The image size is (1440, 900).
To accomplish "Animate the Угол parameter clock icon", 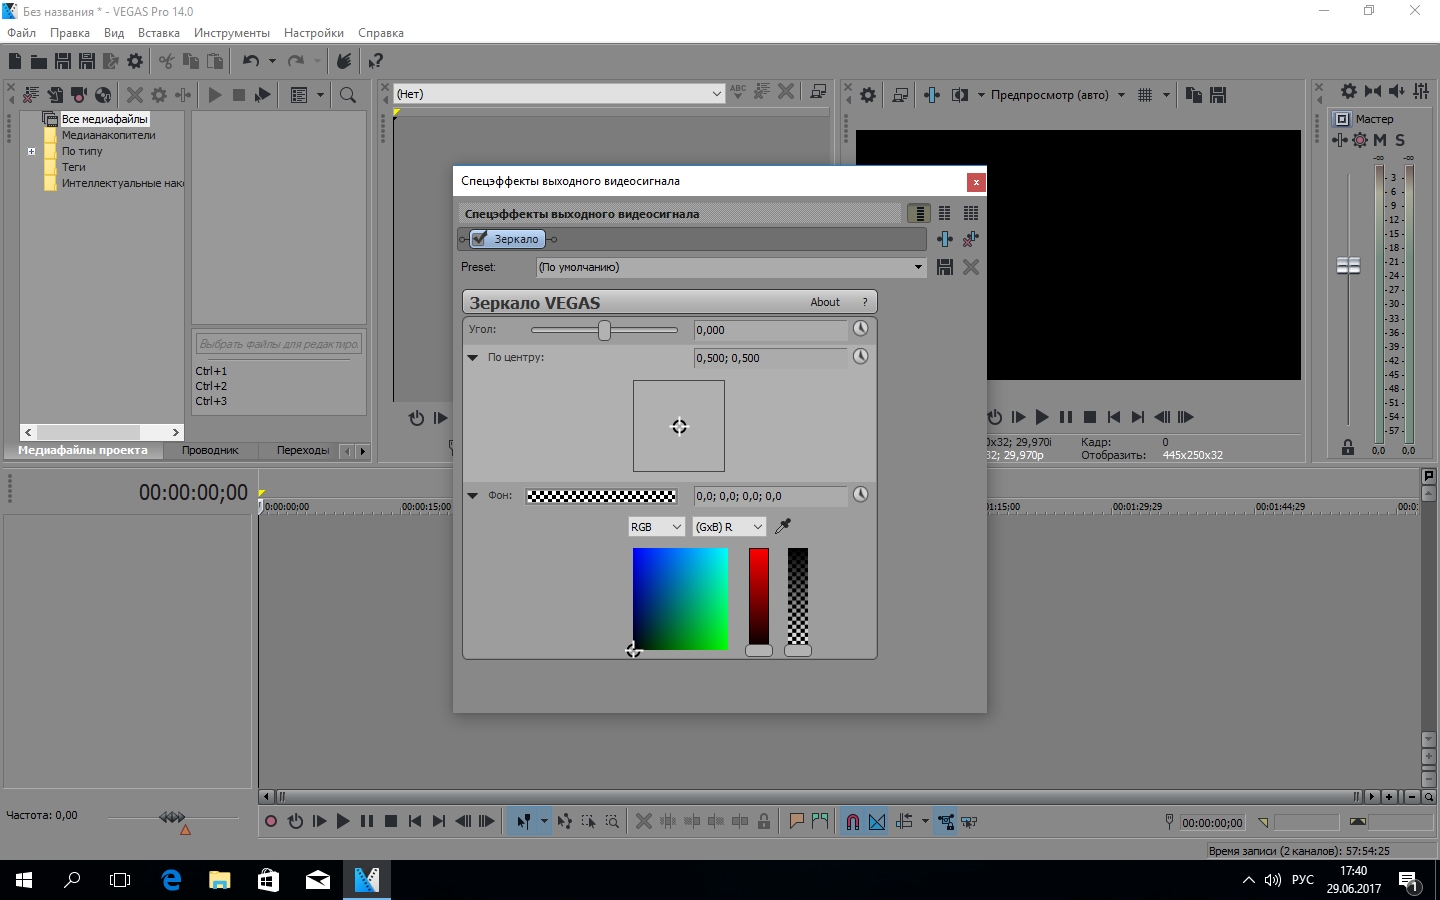I will 860,329.
